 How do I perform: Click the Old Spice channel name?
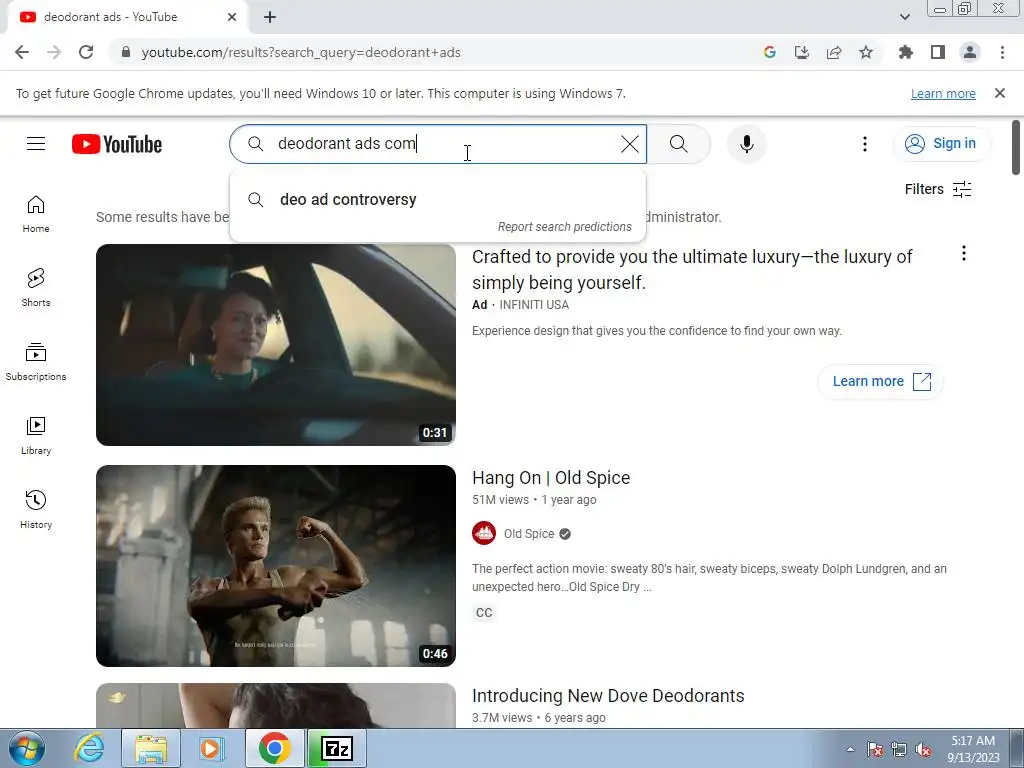pyautogui.click(x=528, y=534)
